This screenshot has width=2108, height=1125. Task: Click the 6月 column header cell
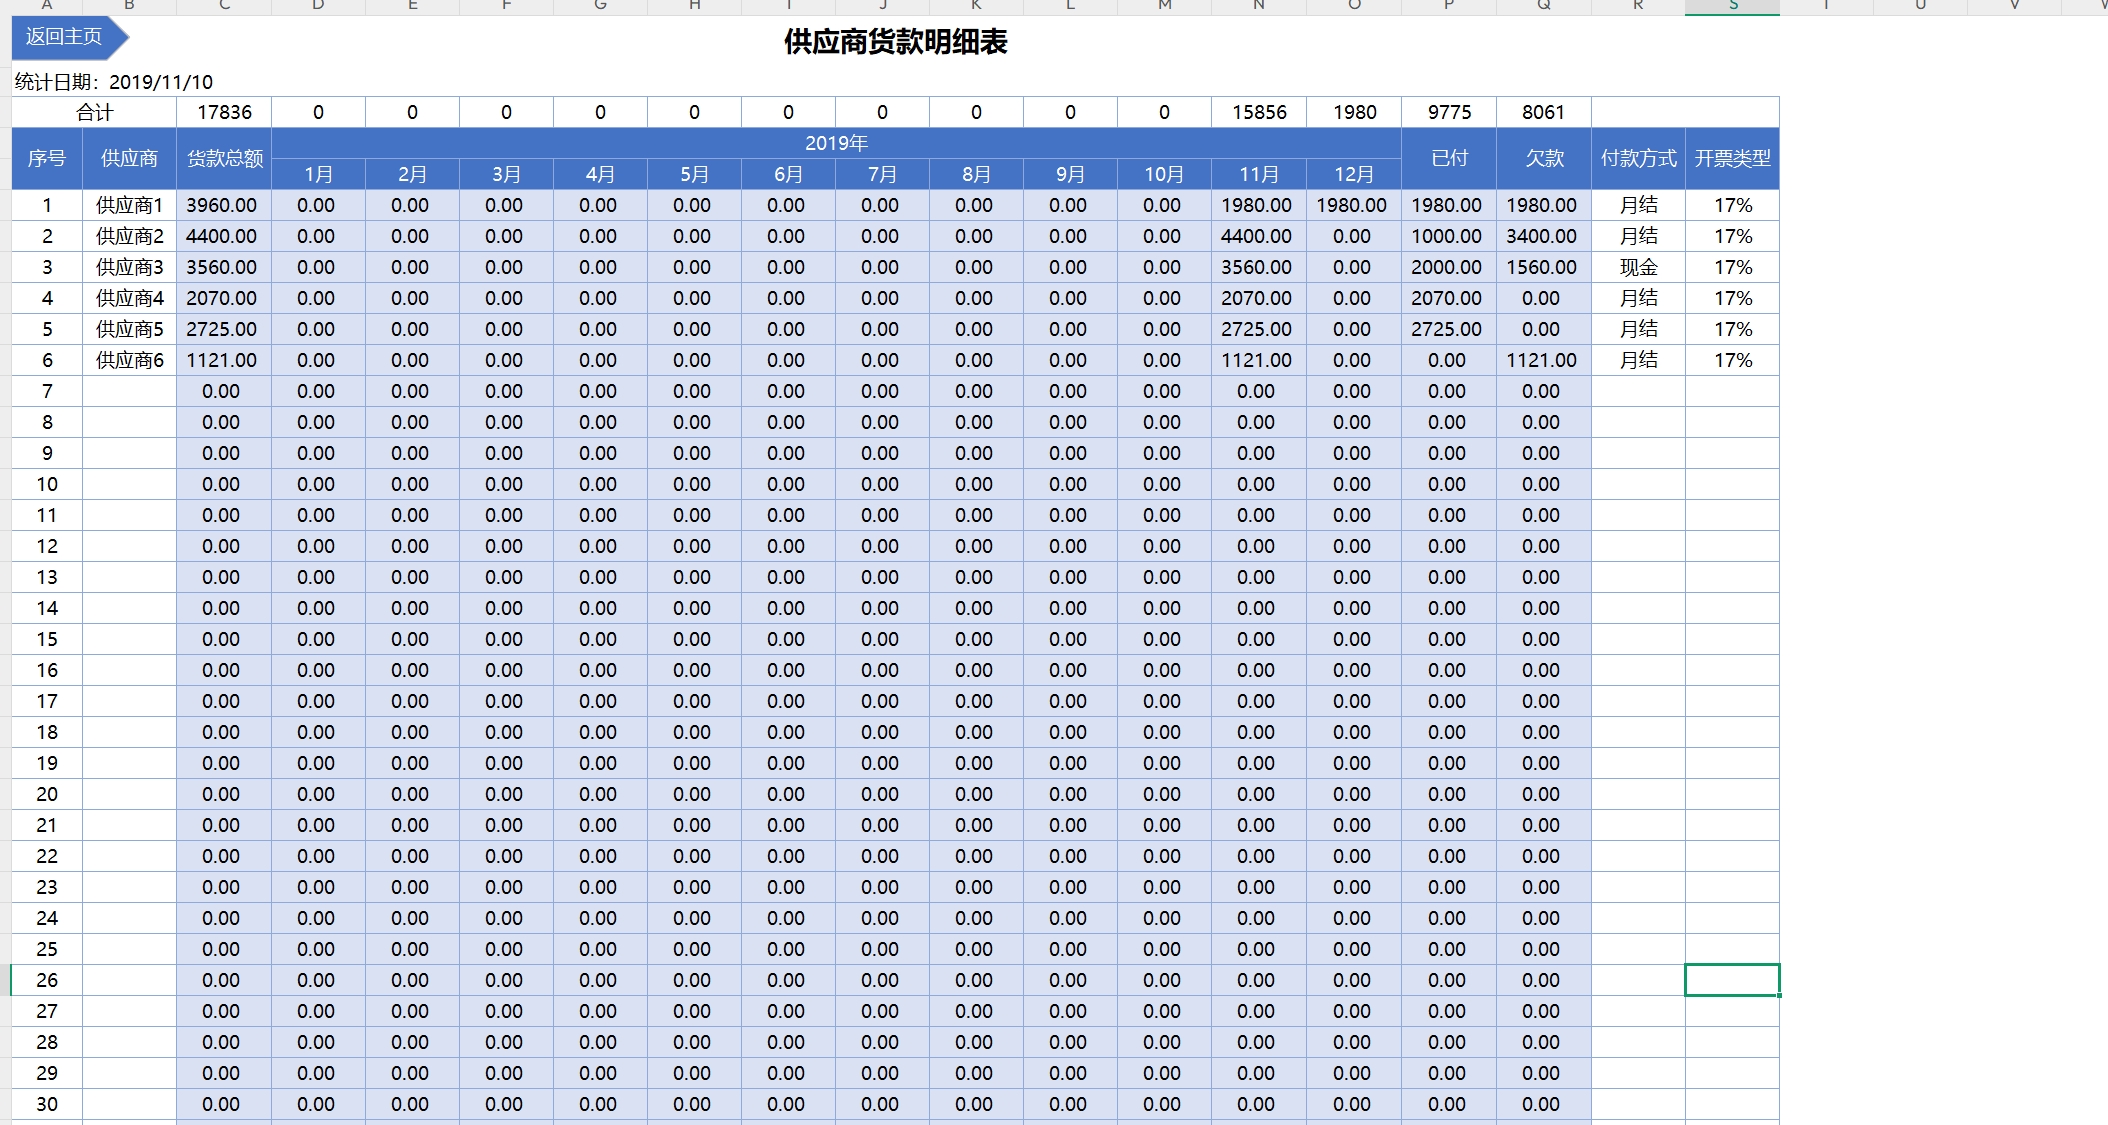tap(788, 174)
